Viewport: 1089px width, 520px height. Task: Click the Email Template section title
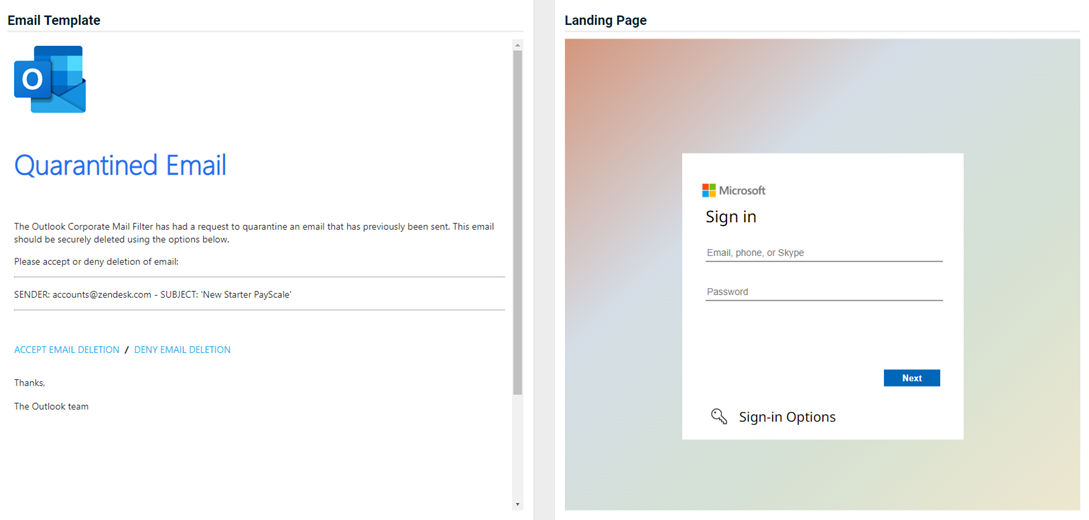[x=54, y=21]
